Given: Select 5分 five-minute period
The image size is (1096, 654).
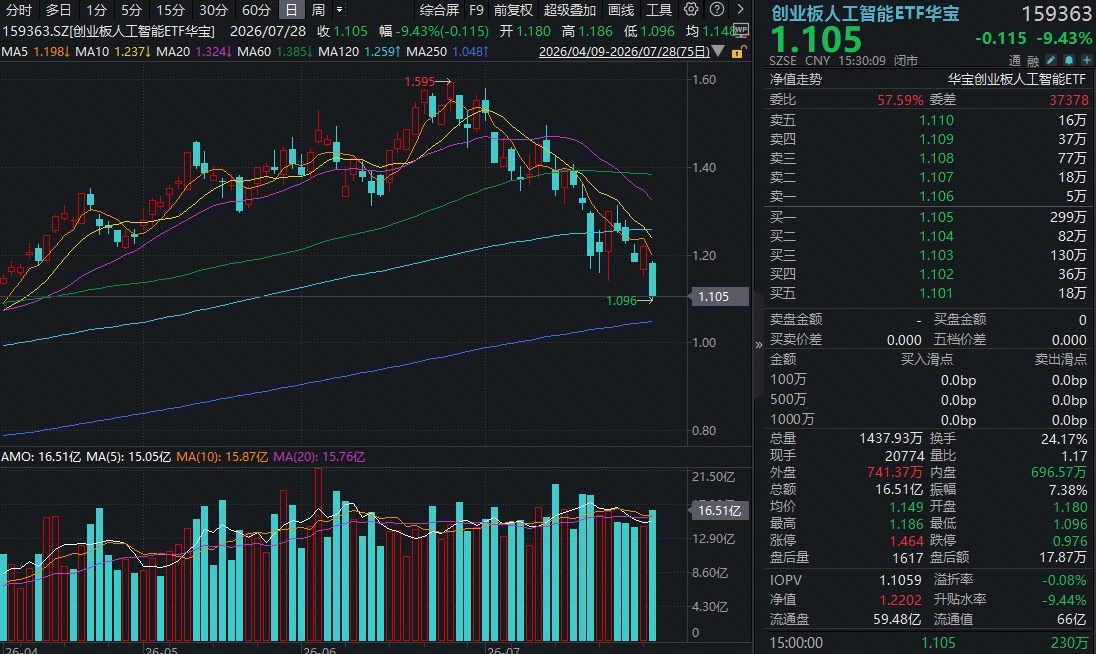Looking at the screenshot, I should pos(131,10).
